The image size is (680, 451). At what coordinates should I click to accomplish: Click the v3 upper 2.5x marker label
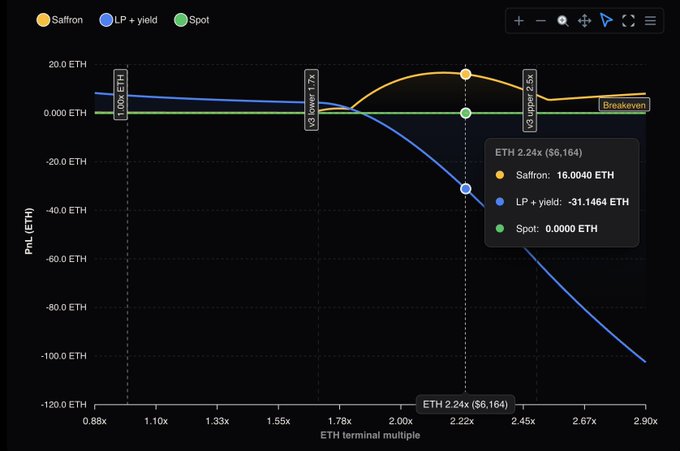pyautogui.click(x=530, y=100)
